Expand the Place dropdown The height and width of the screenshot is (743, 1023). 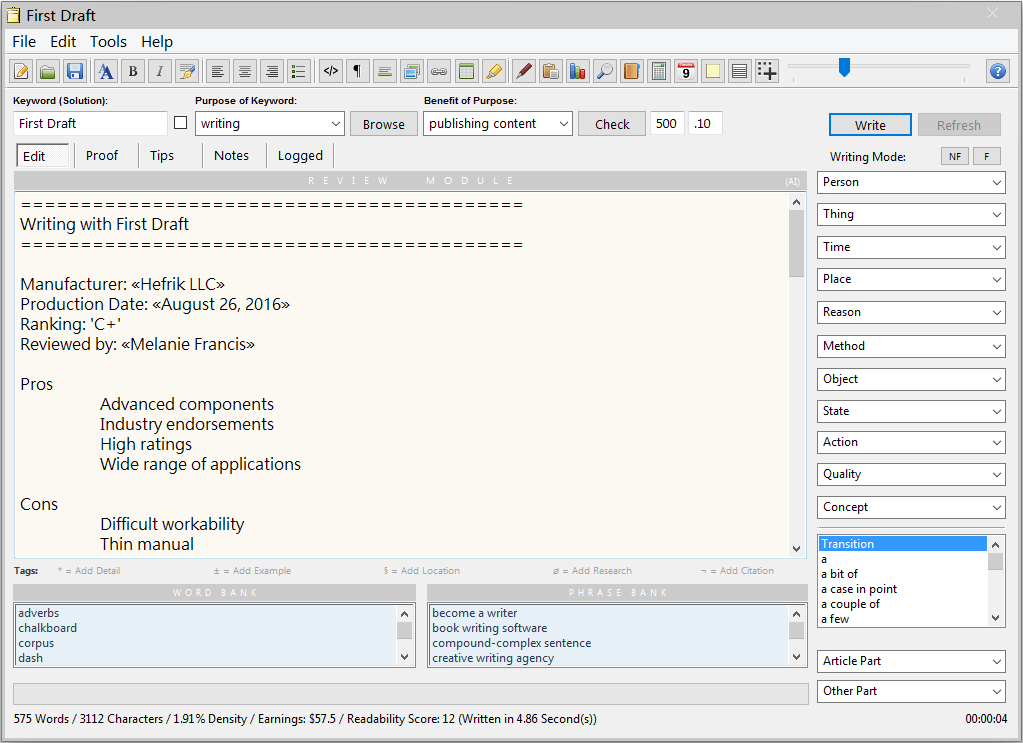pyautogui.click(x=911, y=279)
